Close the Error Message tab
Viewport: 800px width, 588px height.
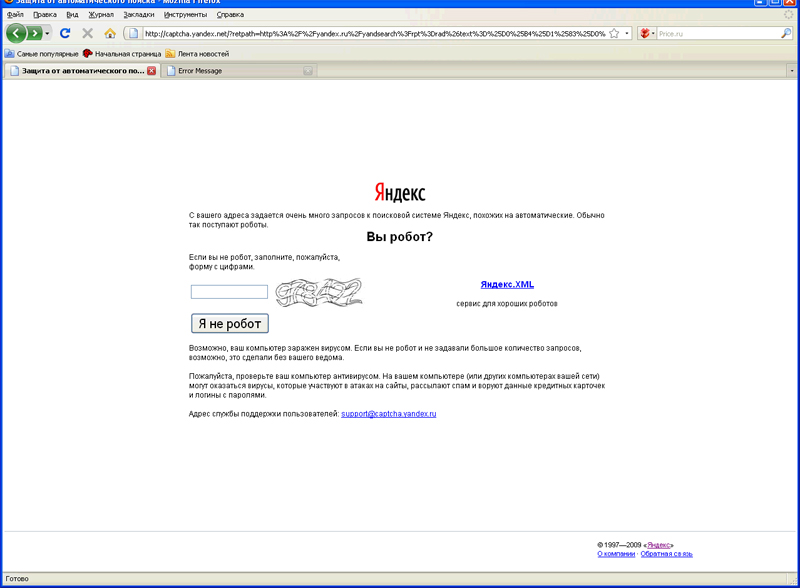click(x=308, y=71)
